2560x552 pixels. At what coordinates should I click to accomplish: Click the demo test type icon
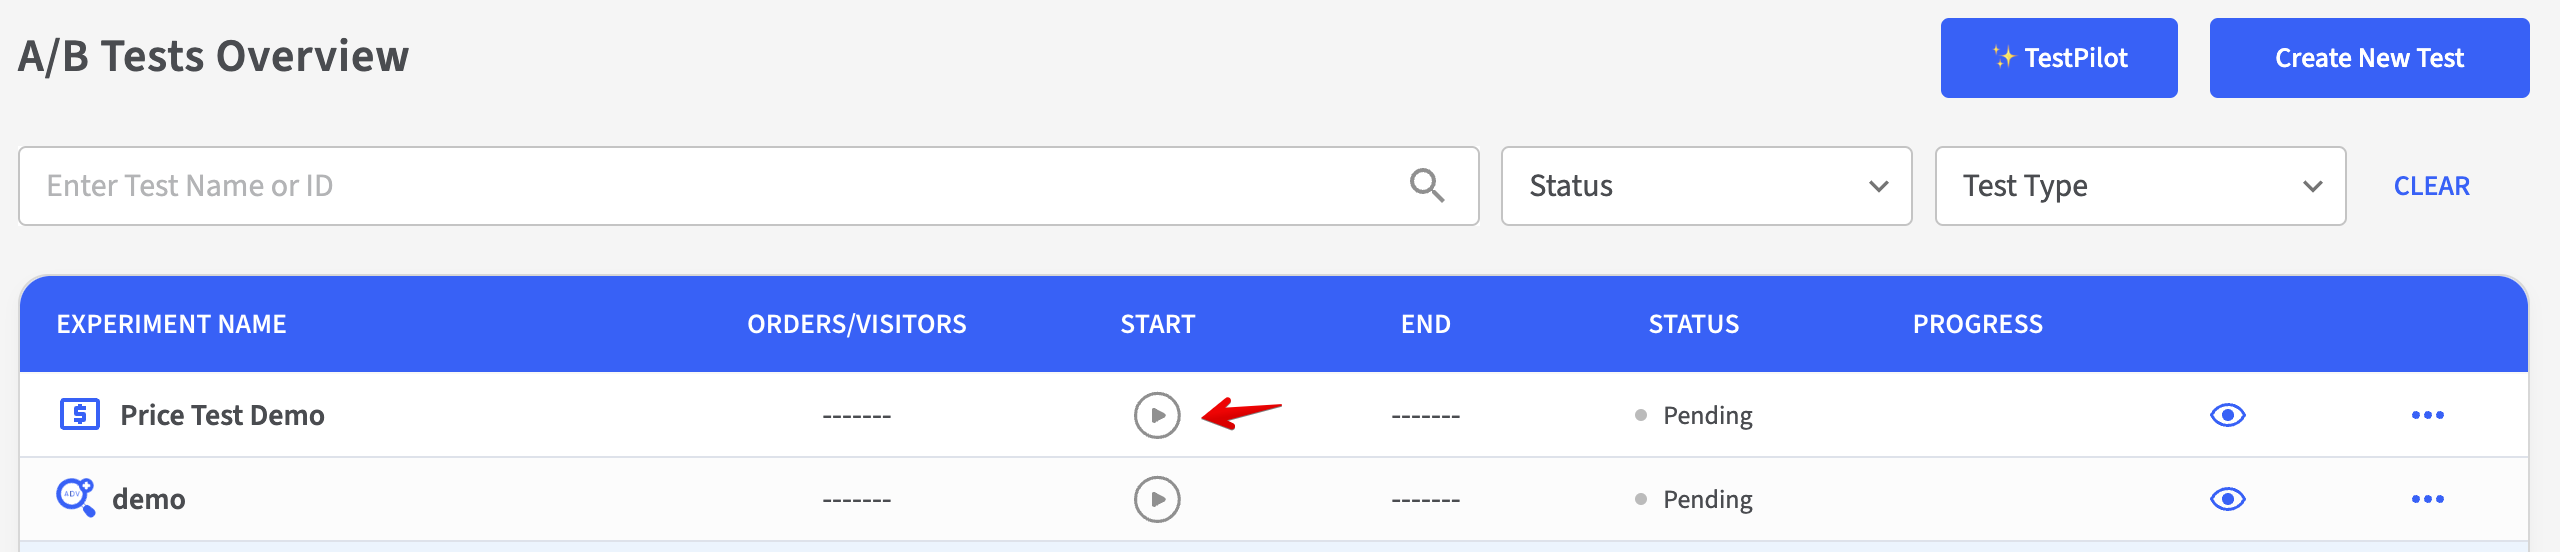(75, 497)
